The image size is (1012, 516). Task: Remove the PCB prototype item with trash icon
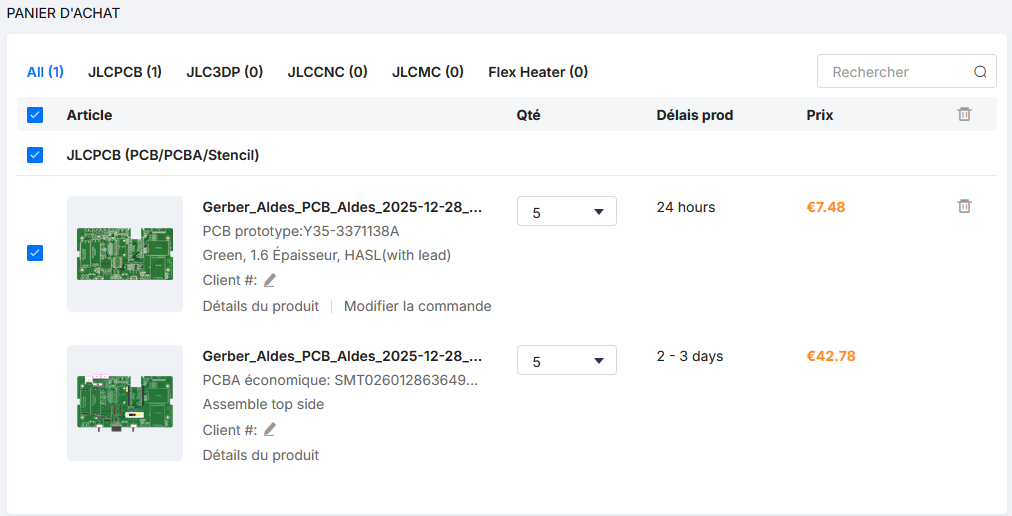point(964,206)
